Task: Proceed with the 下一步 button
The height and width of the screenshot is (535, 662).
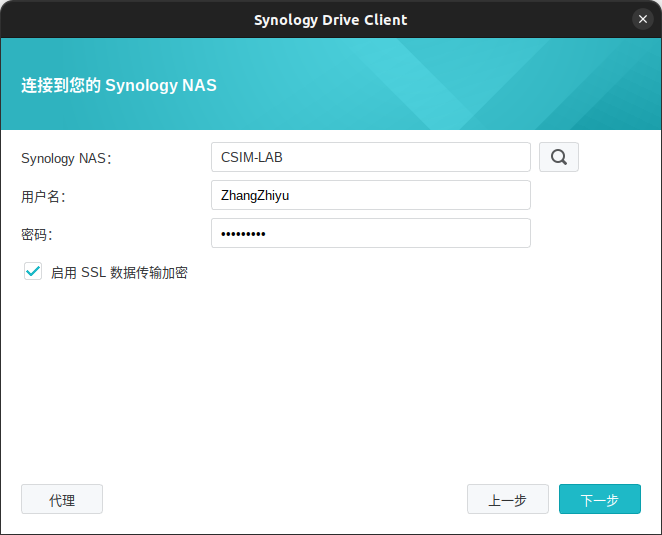Action: tap(600, 499)
